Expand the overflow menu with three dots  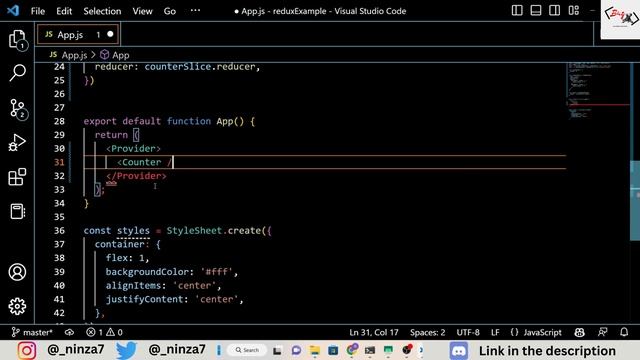point(195,11)
